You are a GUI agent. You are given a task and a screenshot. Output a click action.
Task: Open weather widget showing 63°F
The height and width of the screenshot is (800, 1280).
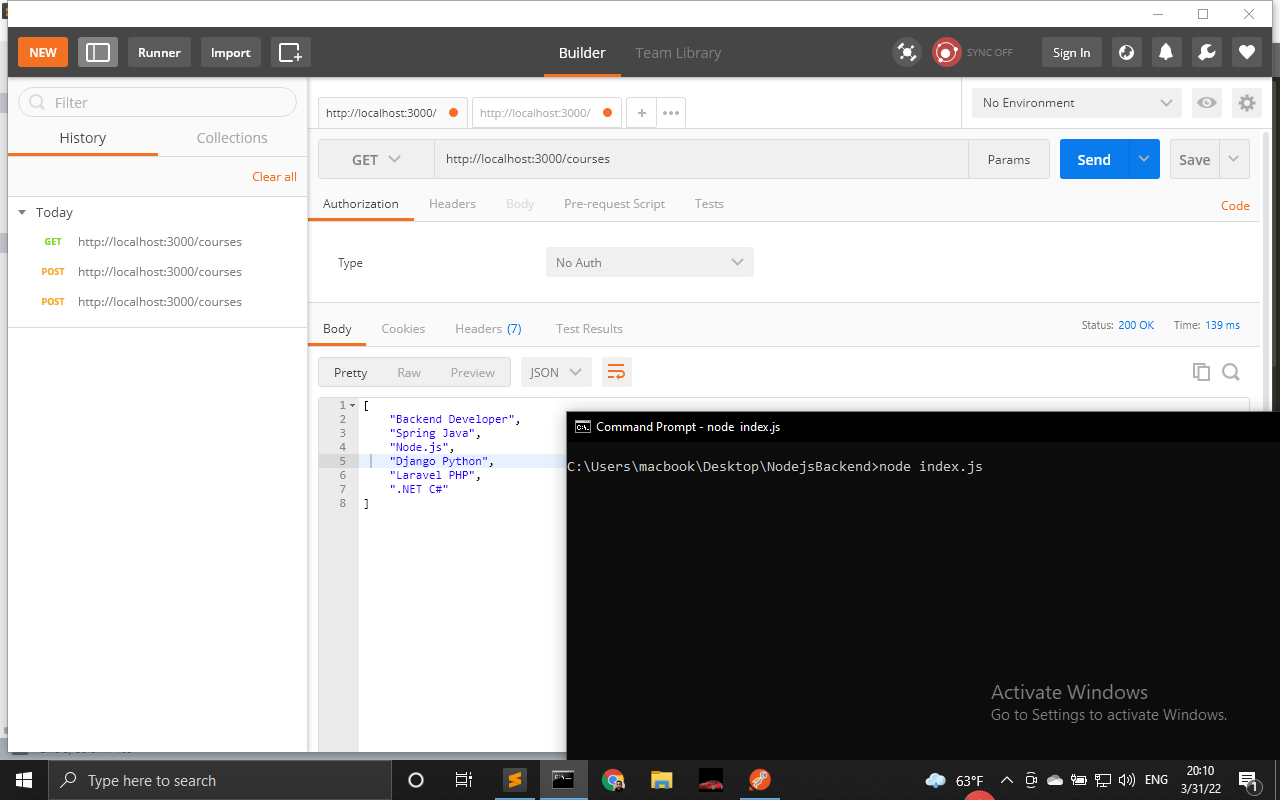pos(954,780)
